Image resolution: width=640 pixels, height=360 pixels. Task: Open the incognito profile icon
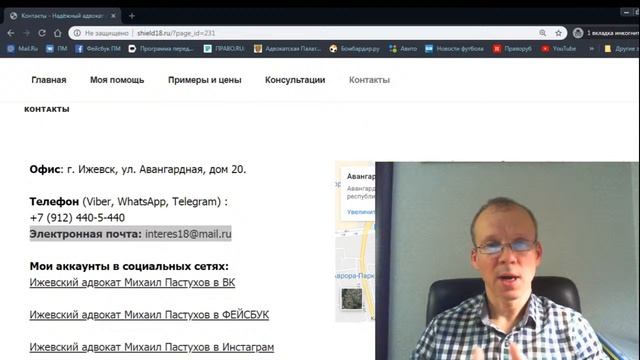pos(578,33)
